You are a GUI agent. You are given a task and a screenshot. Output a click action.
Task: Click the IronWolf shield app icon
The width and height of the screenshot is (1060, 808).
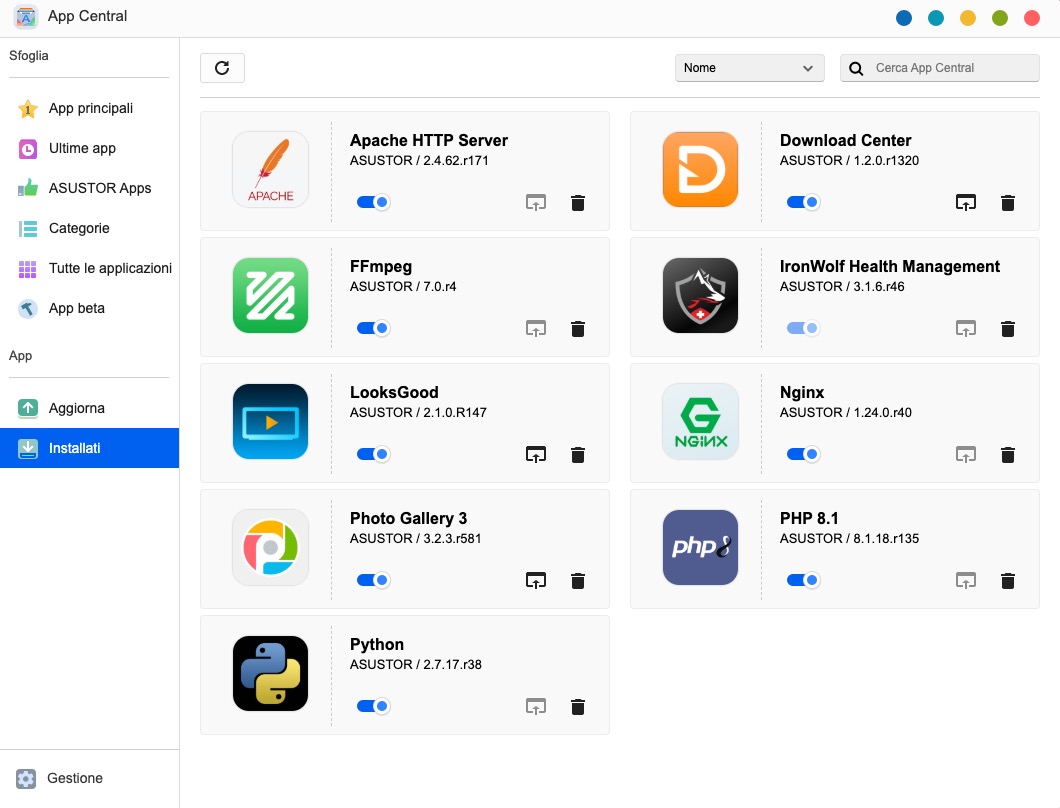click(x=700, y=295)
